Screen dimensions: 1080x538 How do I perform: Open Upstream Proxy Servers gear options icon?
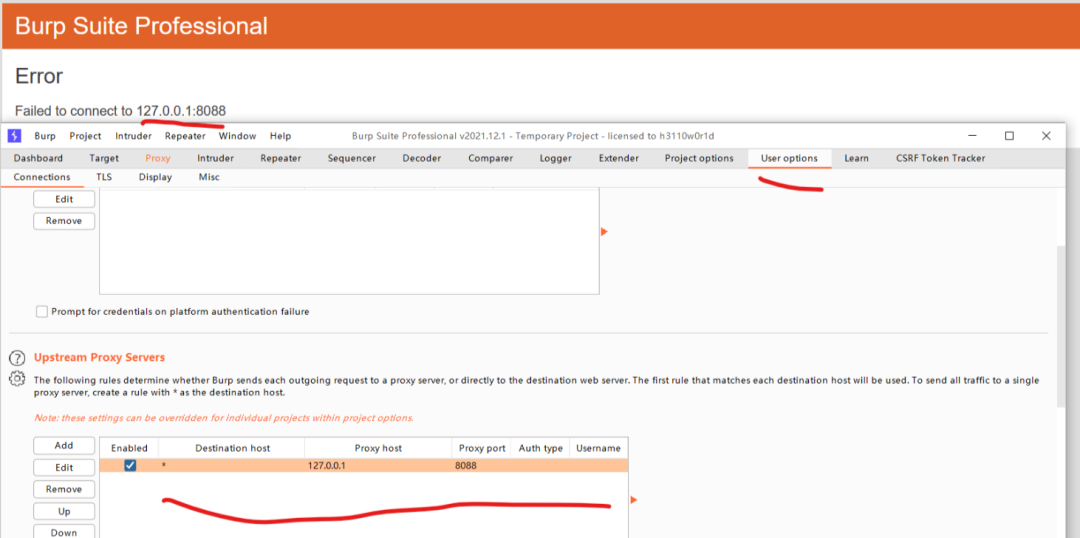(x=17, y=378)
